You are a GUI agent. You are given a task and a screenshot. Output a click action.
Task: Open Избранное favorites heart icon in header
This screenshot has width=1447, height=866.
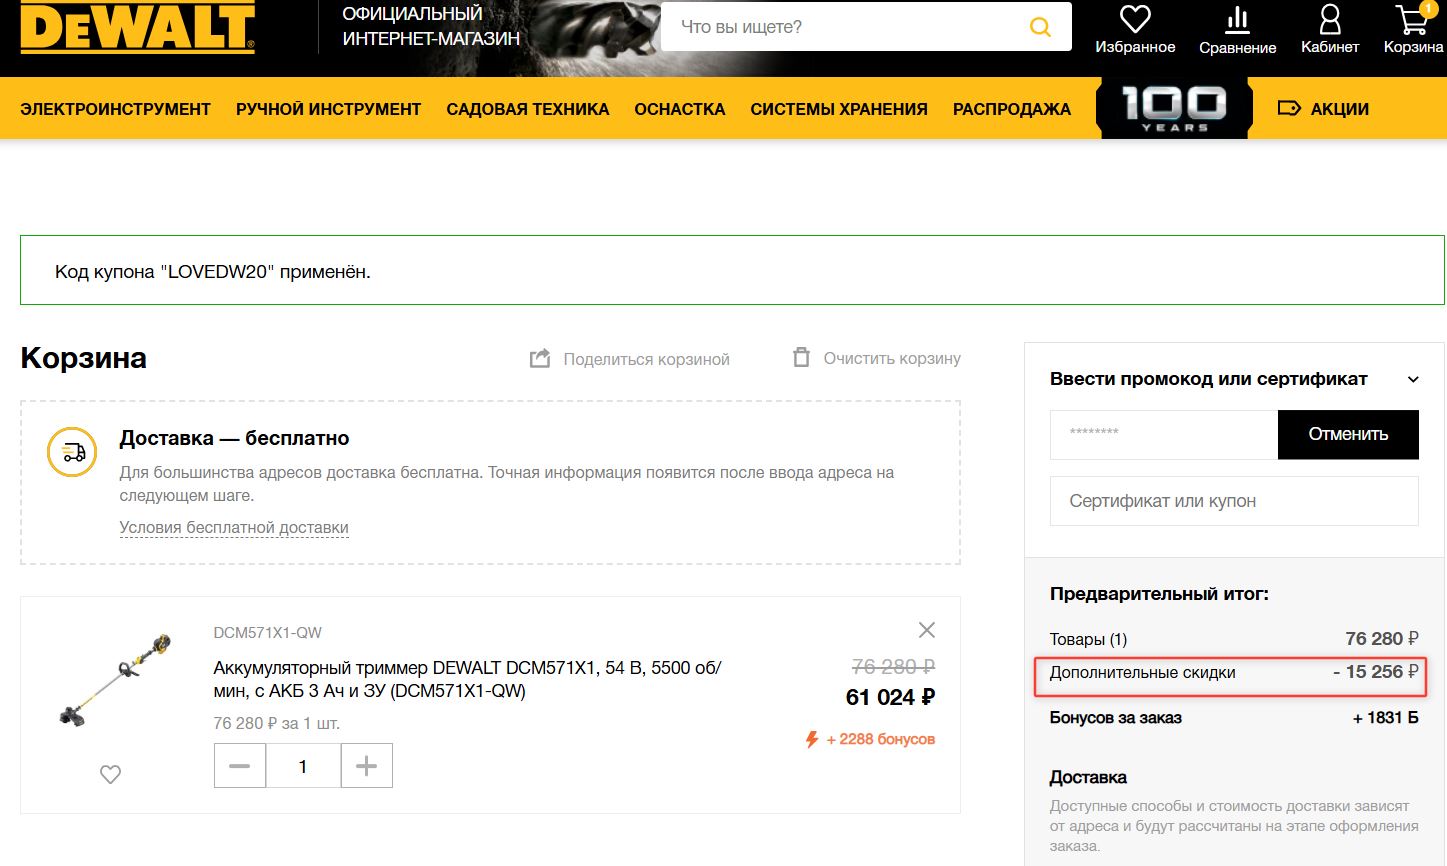[1135, 20]
